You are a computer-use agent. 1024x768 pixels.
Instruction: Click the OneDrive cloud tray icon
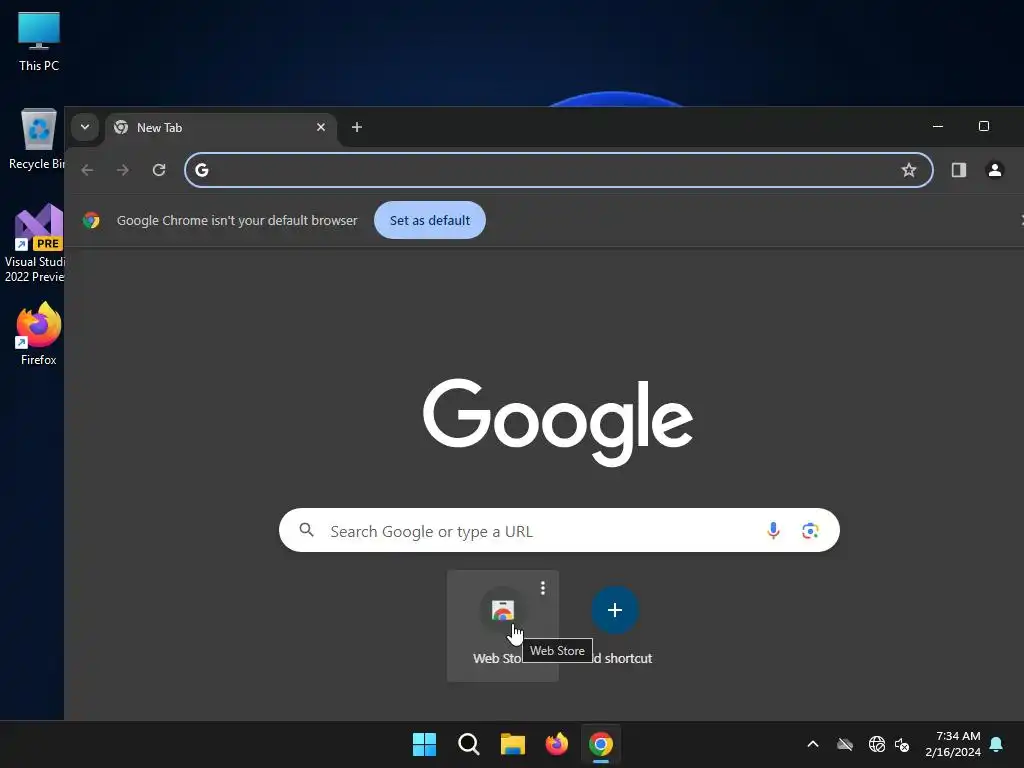click(x=845, y=744)
